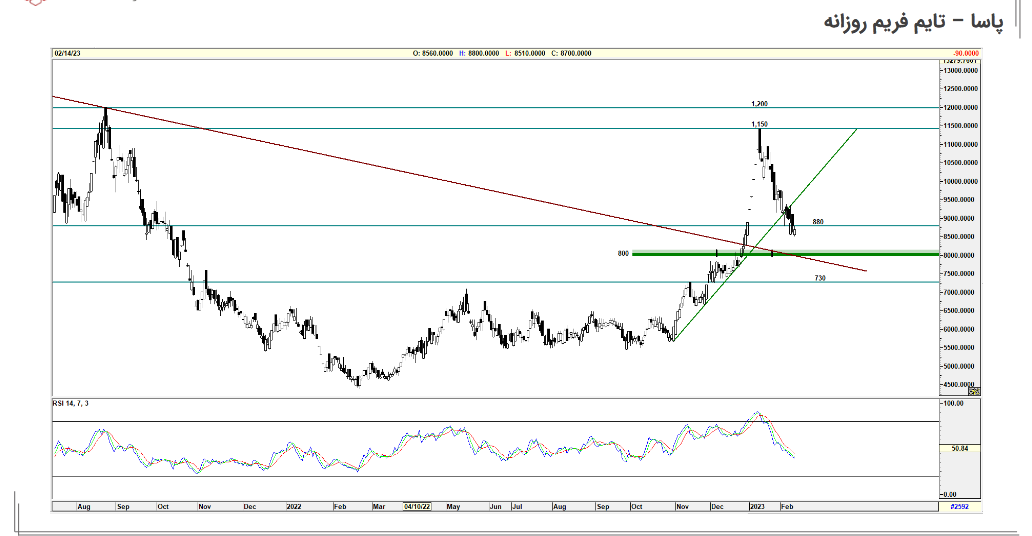1032x536 pixels.
Task: Click the 02/14/23 date label
Action: (x=67, y=52)
